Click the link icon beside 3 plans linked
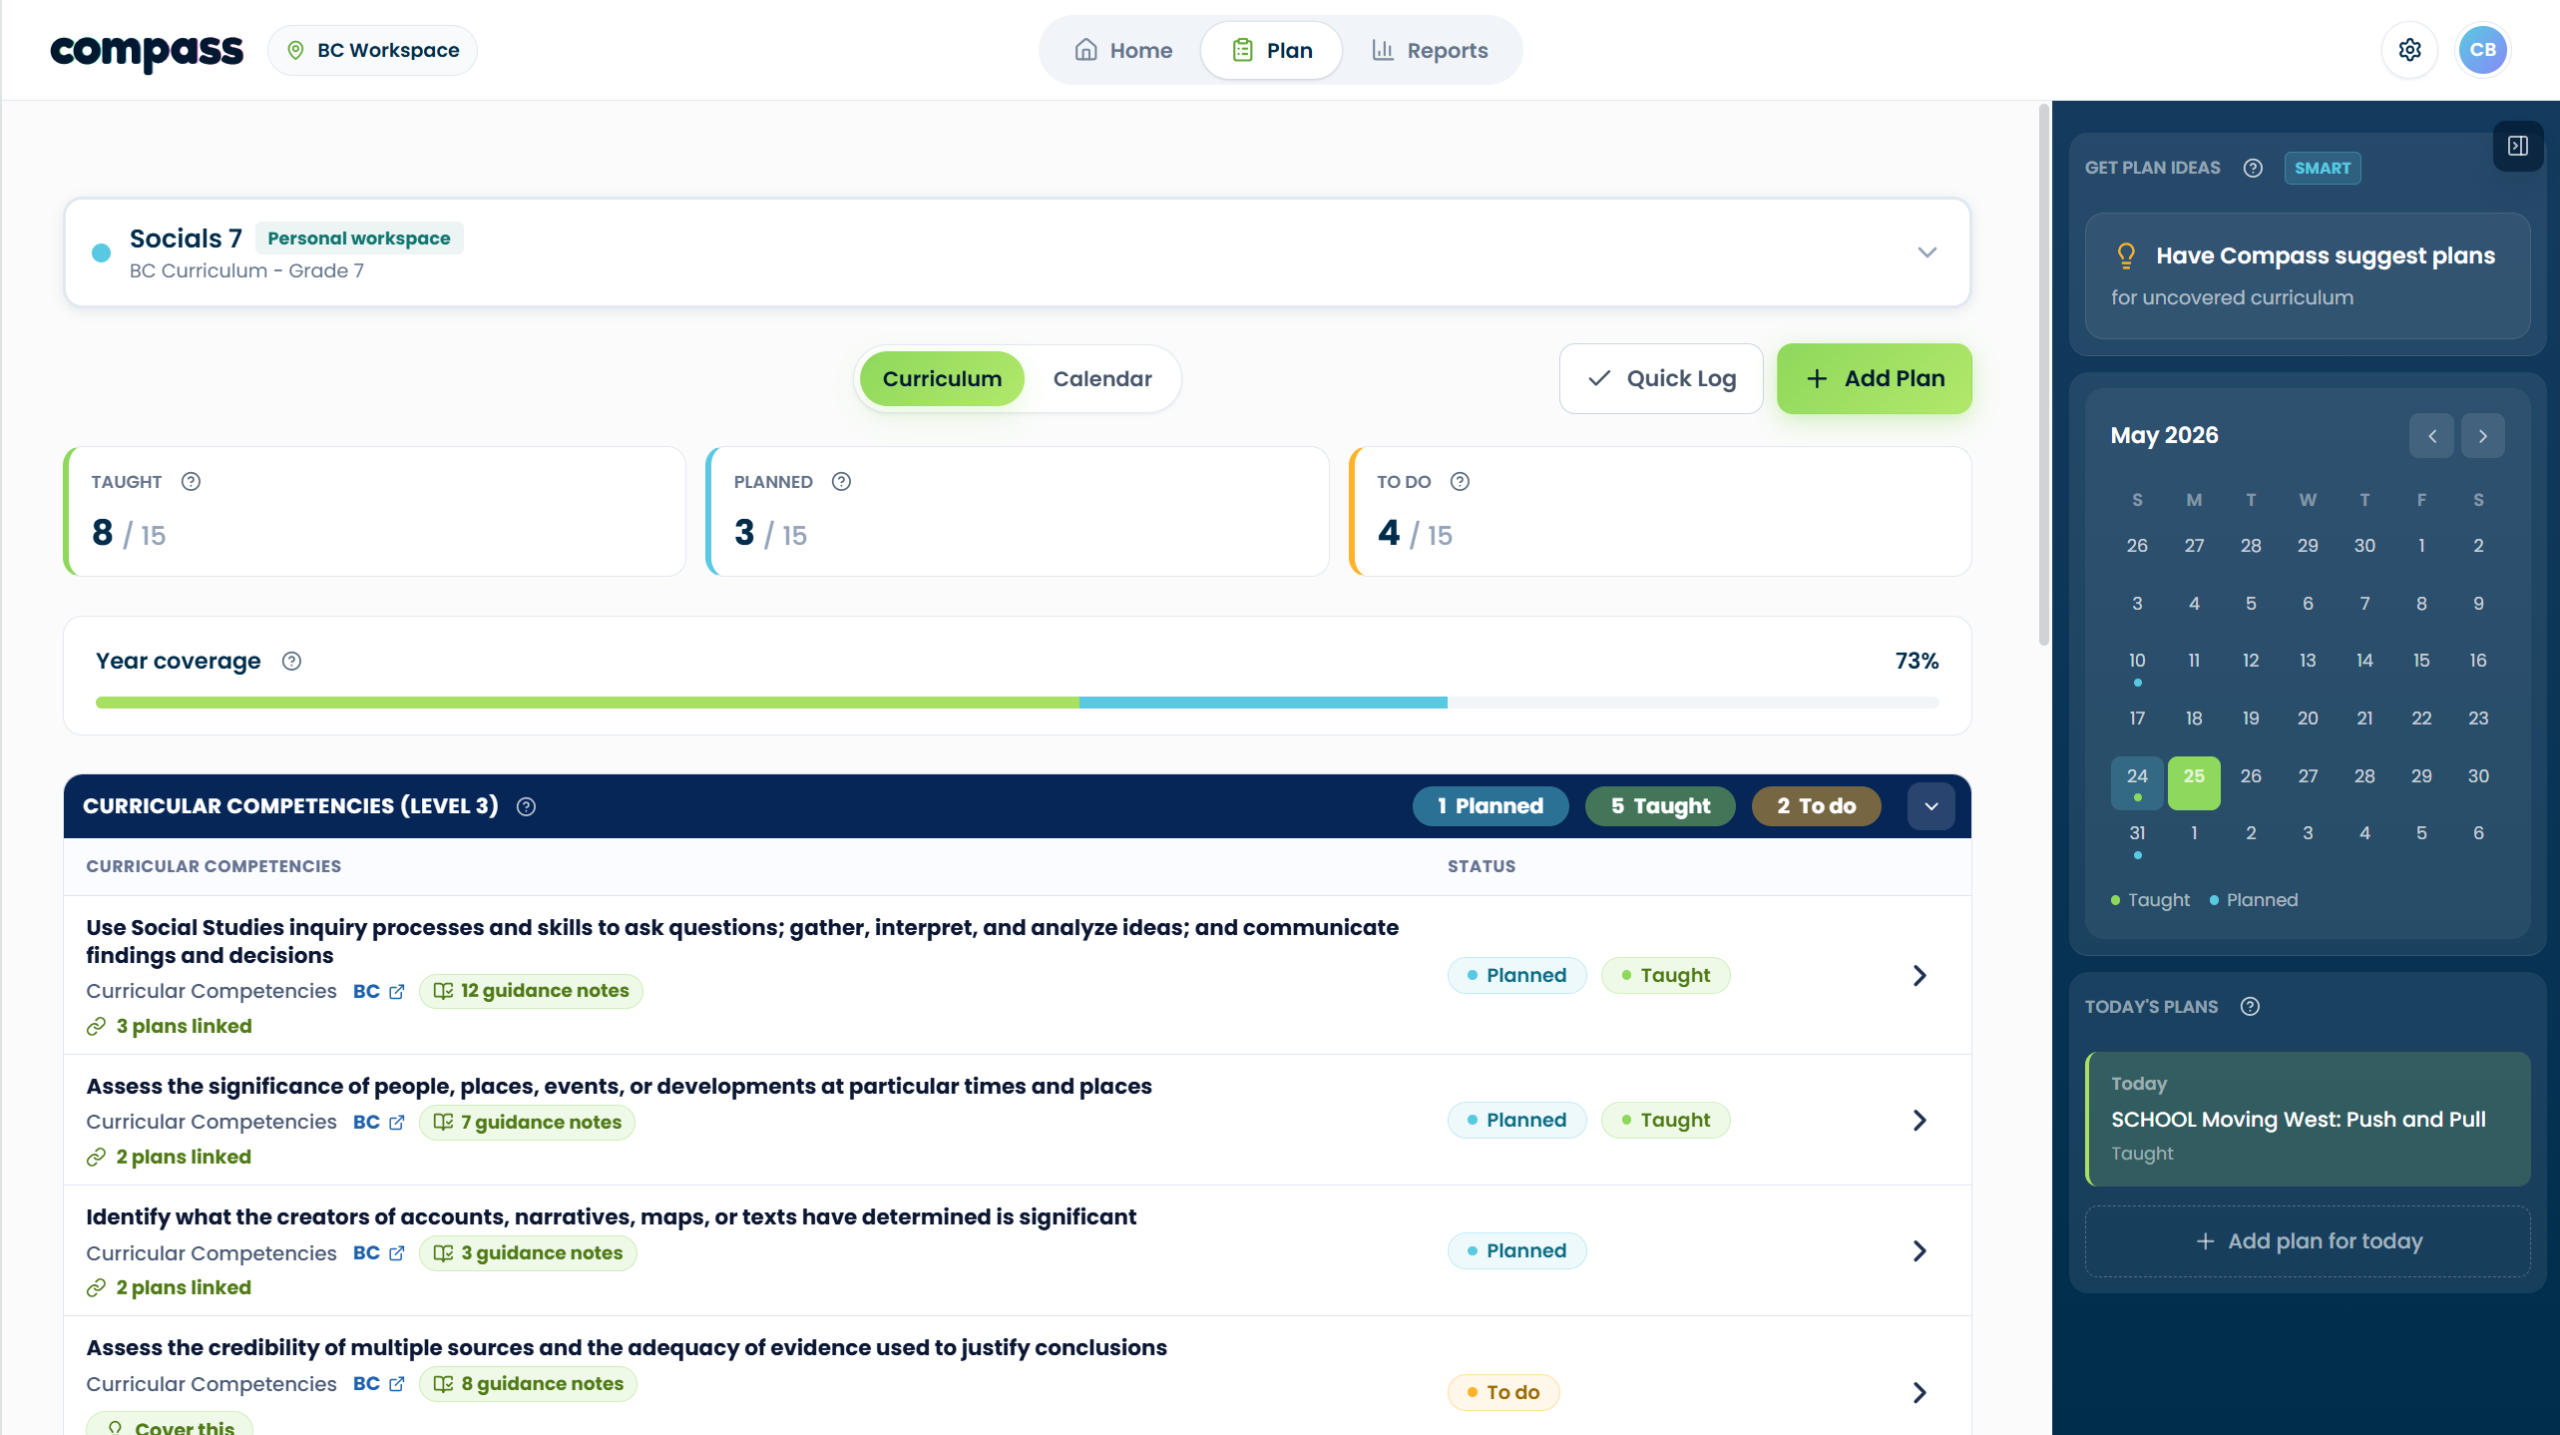The width and height of the screenshot is (2560, 1435). pos(96,1027)
